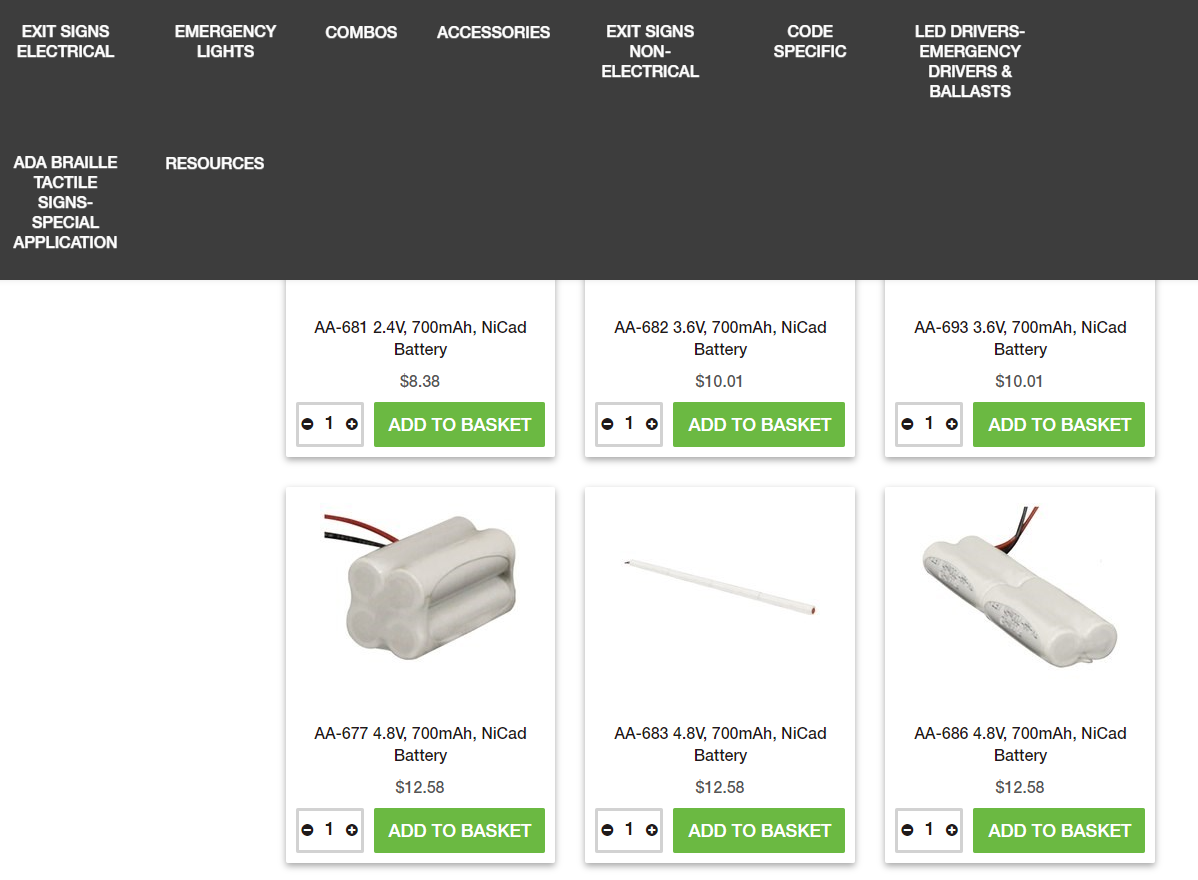Increase quantity for AA-686 battery
This screenshot has width=1198, height=880.
[x=951, y=830]
